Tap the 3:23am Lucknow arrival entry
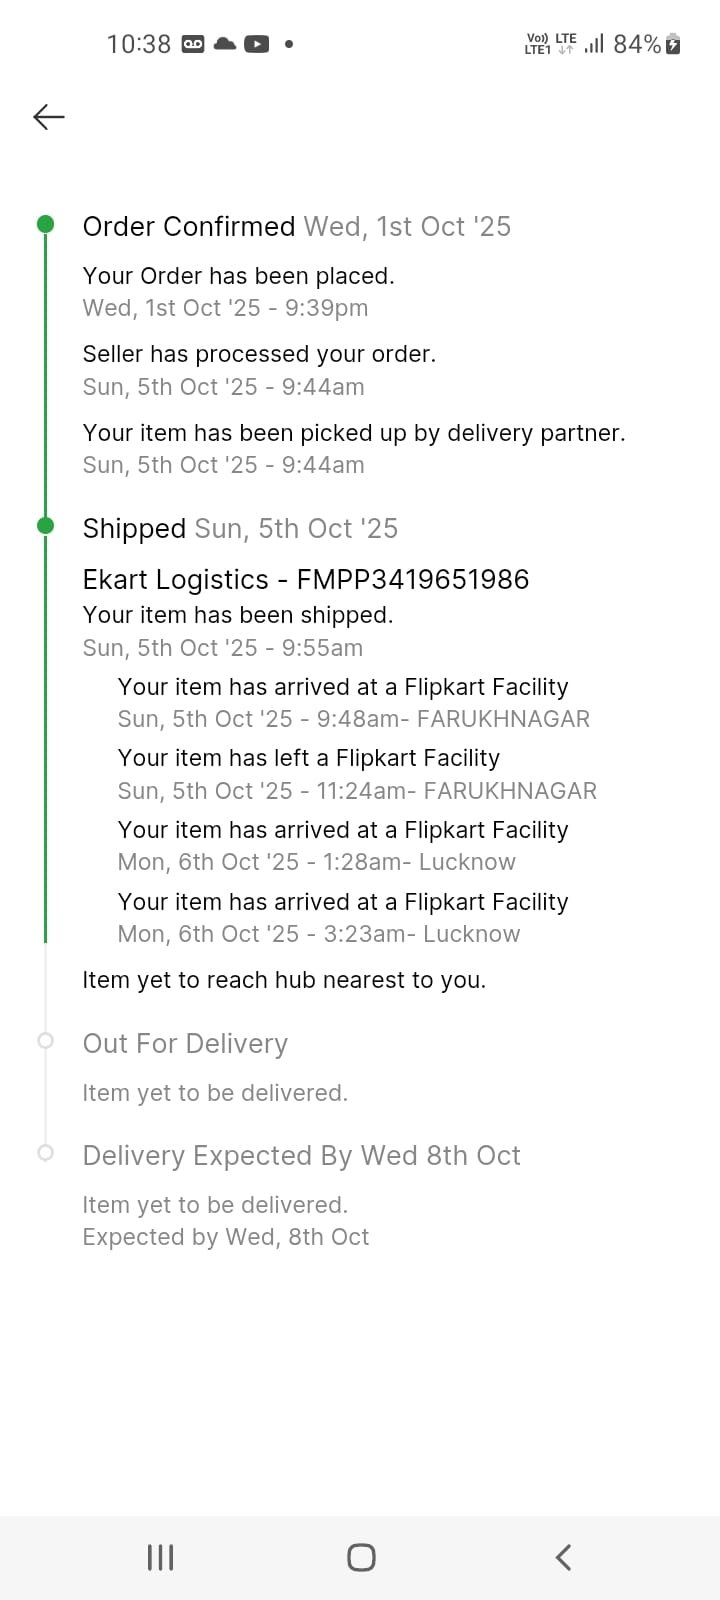720x1600 pixels. tap(343, 918)
